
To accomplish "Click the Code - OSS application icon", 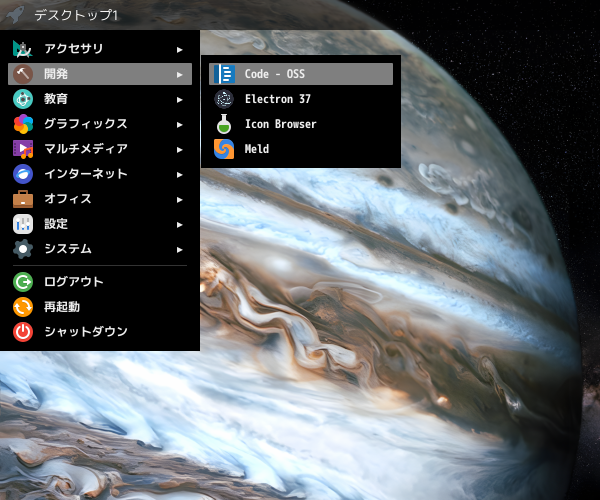I will [224, 74].
